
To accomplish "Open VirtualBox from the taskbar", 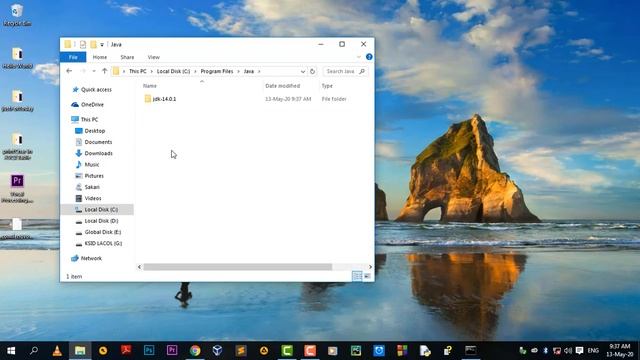I will 218,351.
